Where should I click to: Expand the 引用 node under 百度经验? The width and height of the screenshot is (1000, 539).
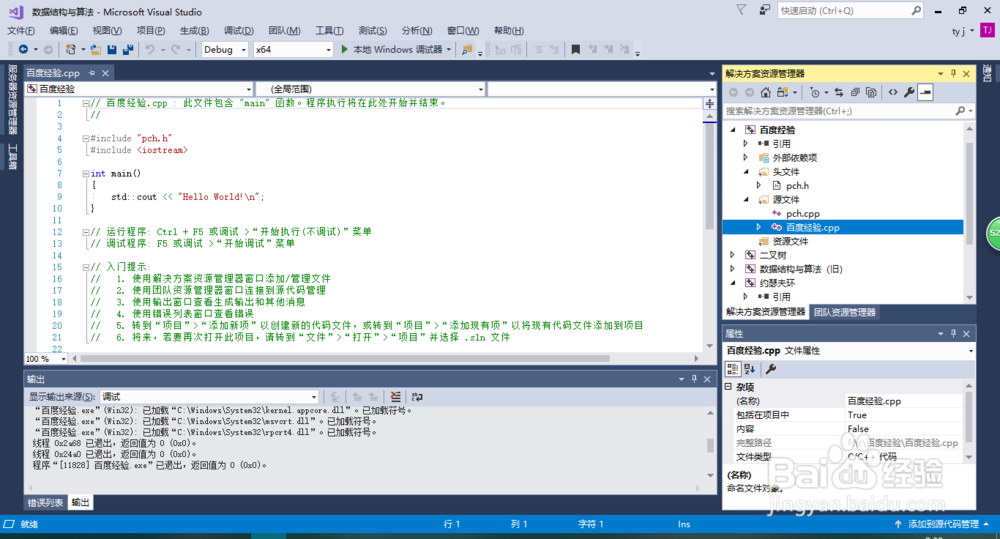(x=746, y=144)
